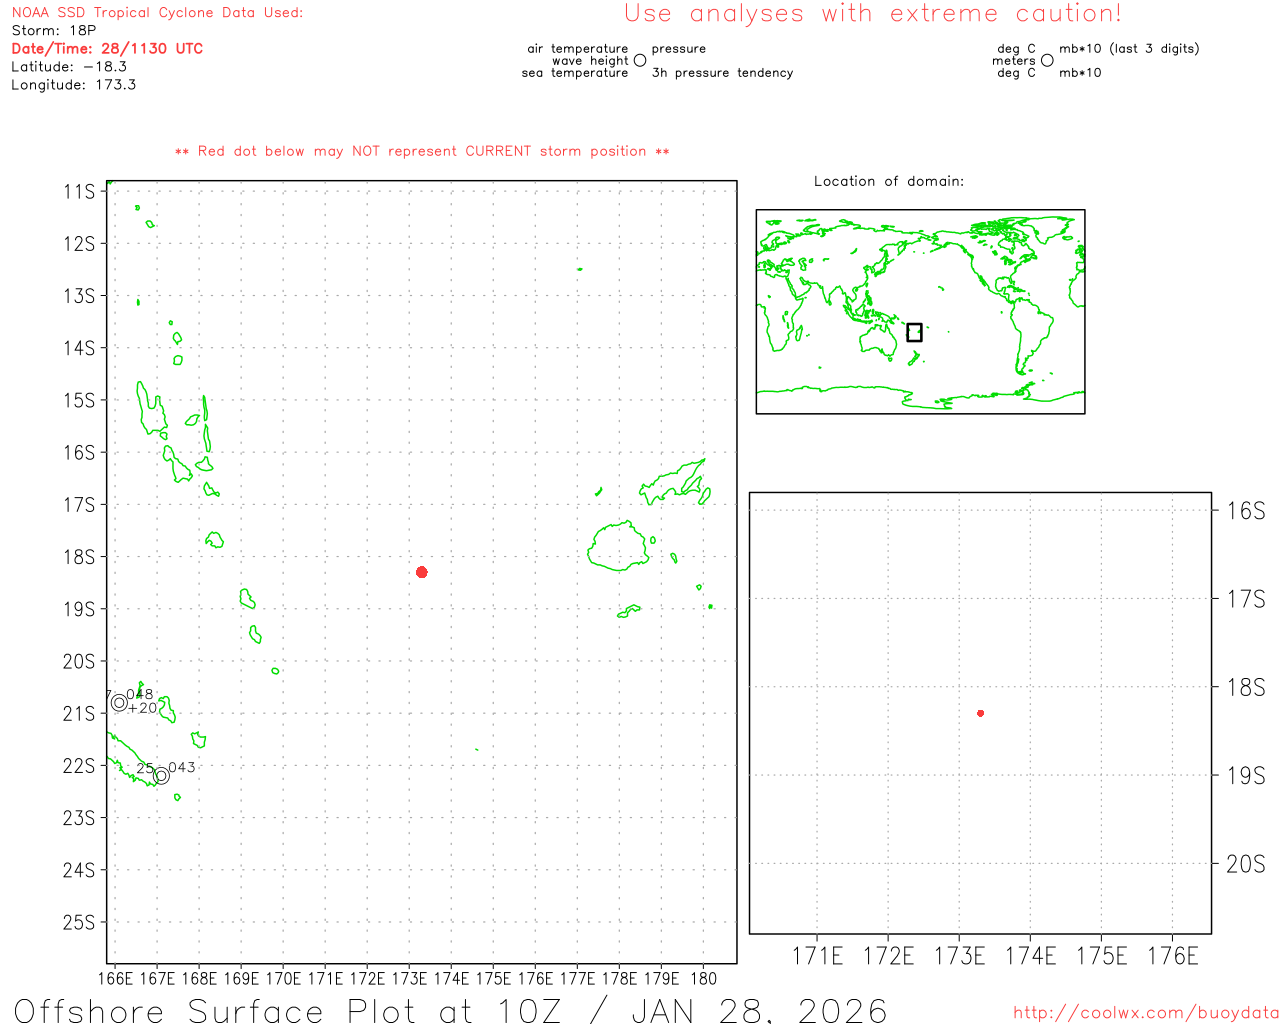Click the black domain rectangle on world map

pyautogui.click(x=914, y=332)
